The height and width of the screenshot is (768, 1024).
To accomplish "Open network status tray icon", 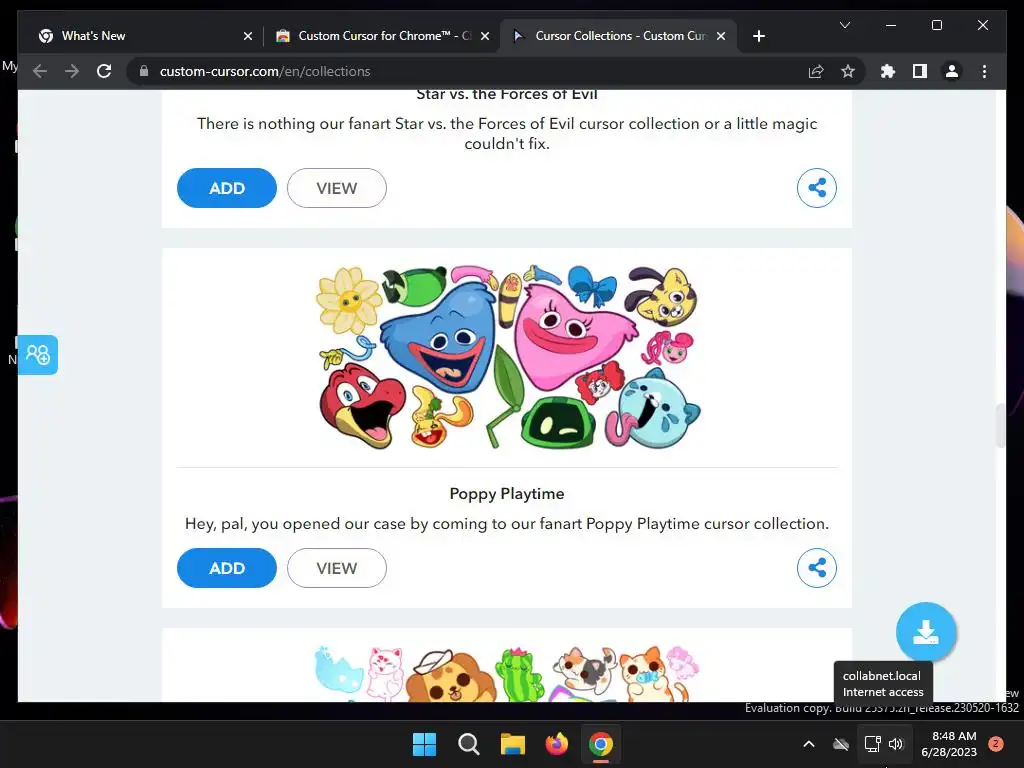I will [872, 744].
